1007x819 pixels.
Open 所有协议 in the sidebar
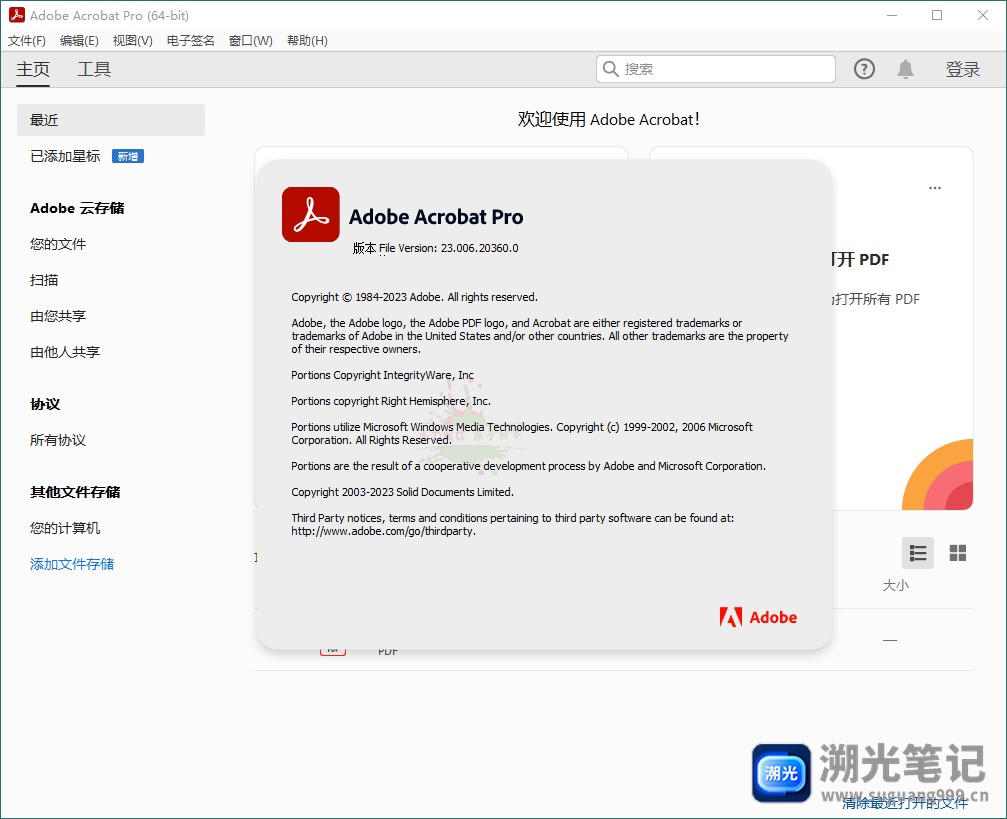[x=58, y=440]
